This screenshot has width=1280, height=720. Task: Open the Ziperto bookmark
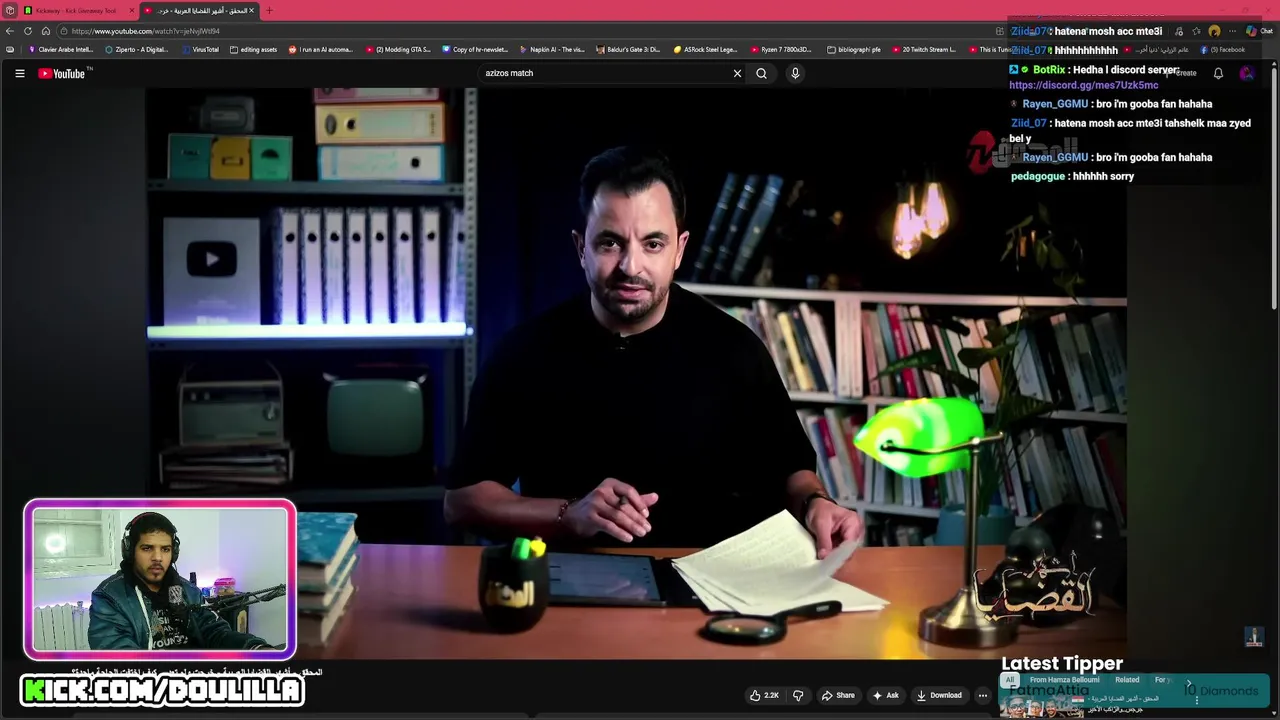[x=137, y=49]
